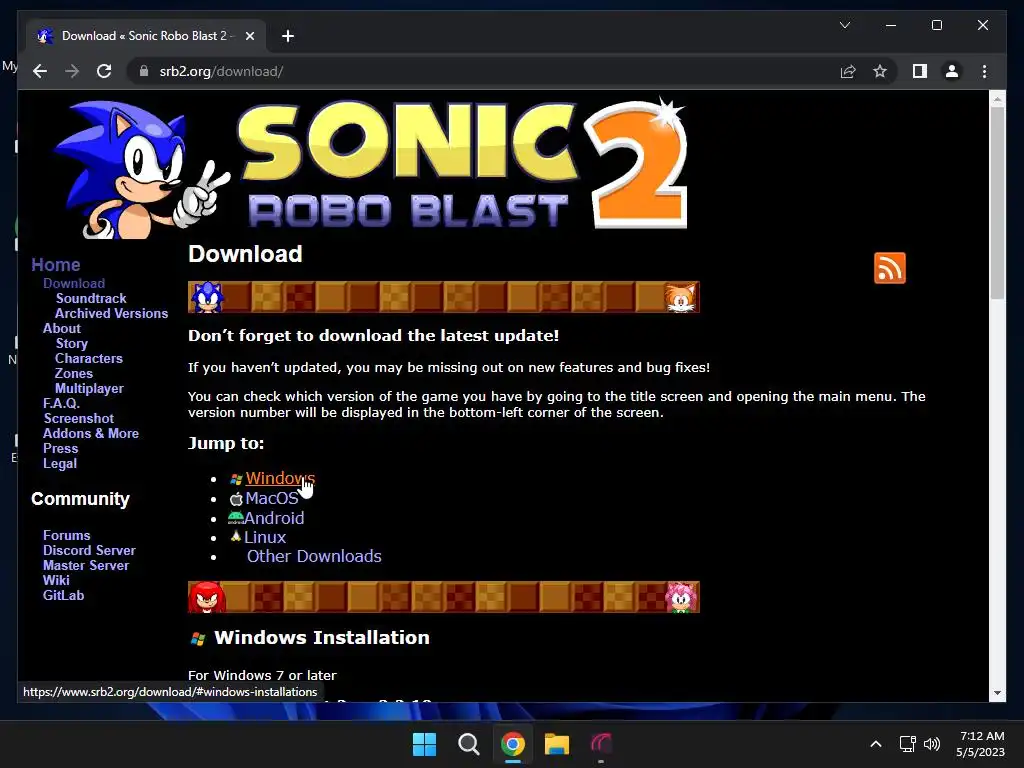
Task: Jump to the MacOS download section
Action: tap(272, 498)
